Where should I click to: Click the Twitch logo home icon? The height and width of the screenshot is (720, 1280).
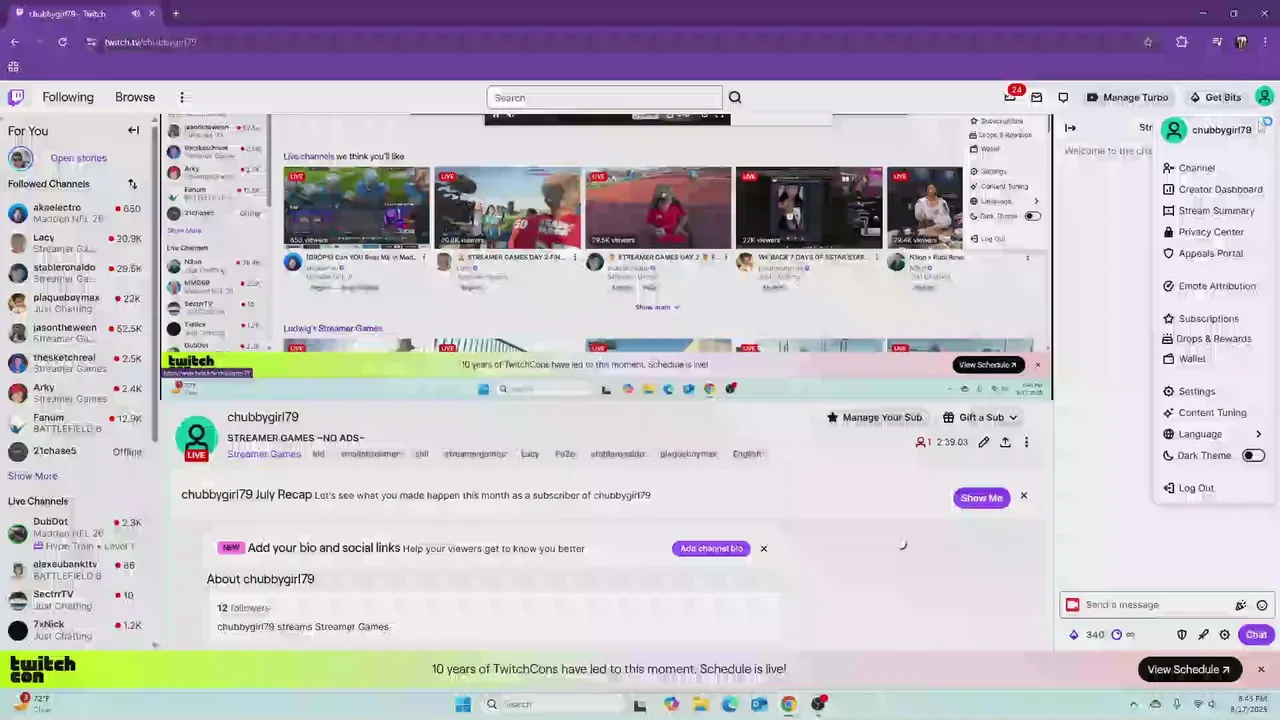click(x=16, y=97)
